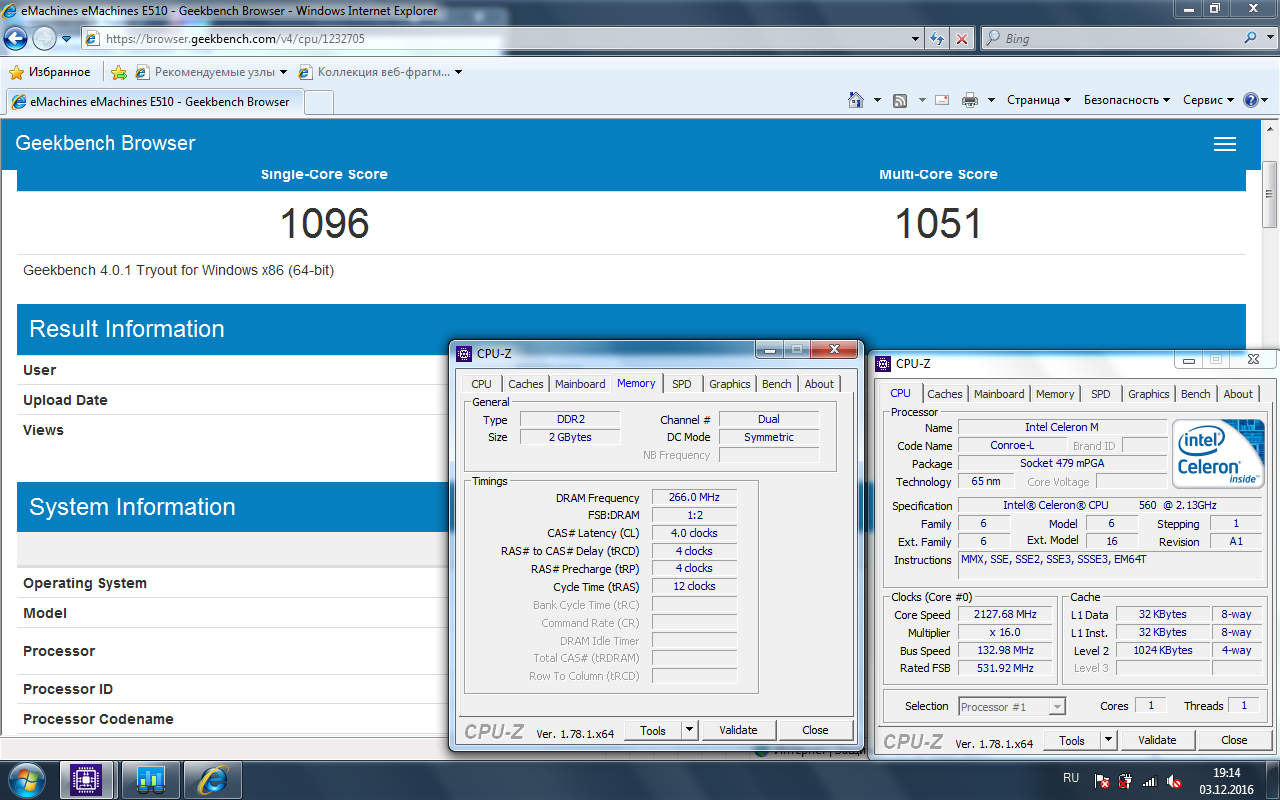Refresh the page with the blue arrows icon
1280x800 pixels.
coord(938,39)
